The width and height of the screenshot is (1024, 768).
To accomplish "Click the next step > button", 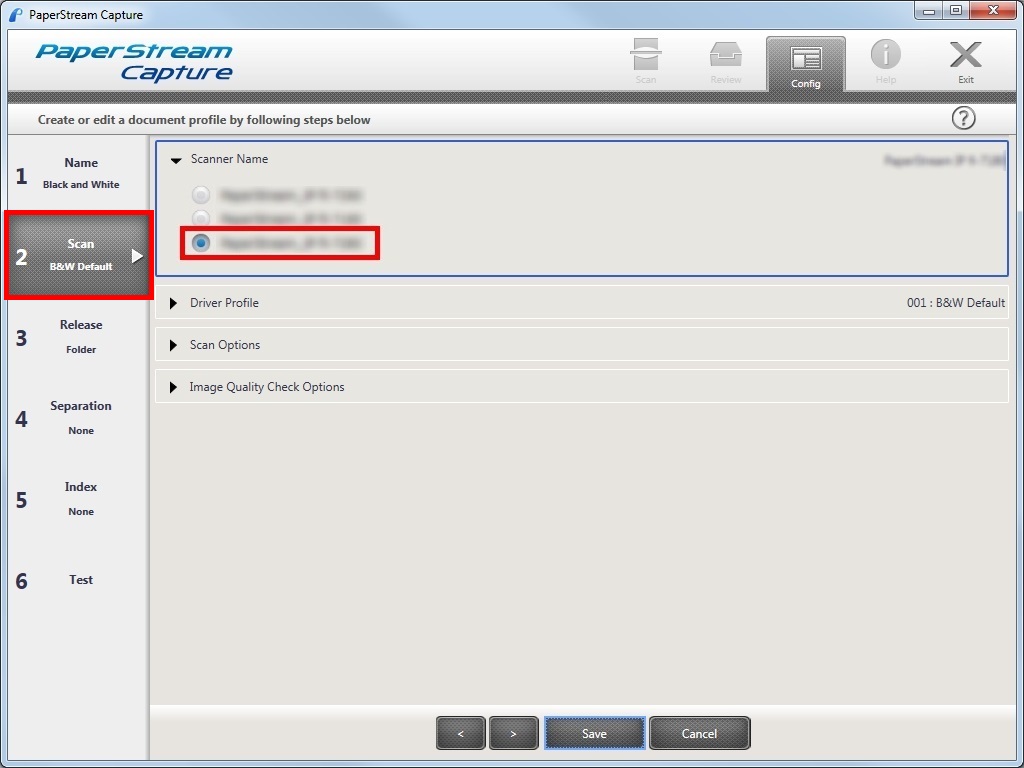I will [513, 733].
